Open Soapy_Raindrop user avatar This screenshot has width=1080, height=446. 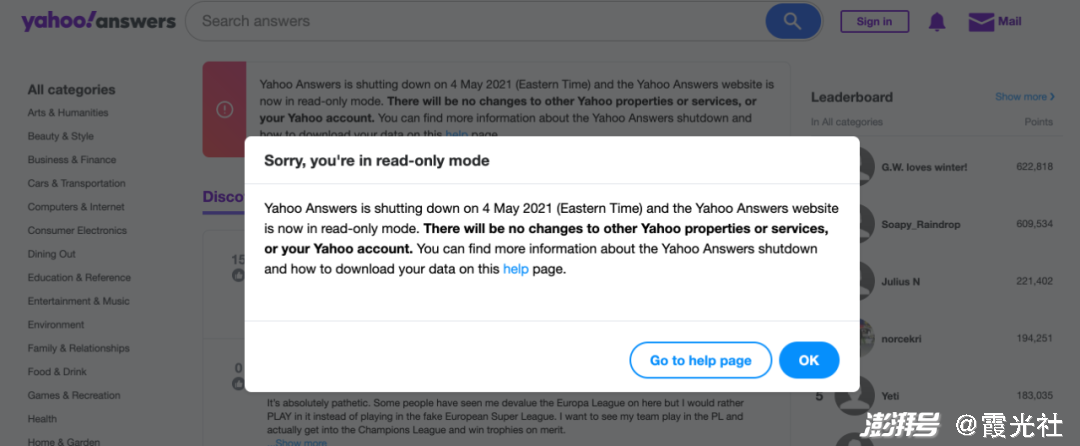pos(866,225)
